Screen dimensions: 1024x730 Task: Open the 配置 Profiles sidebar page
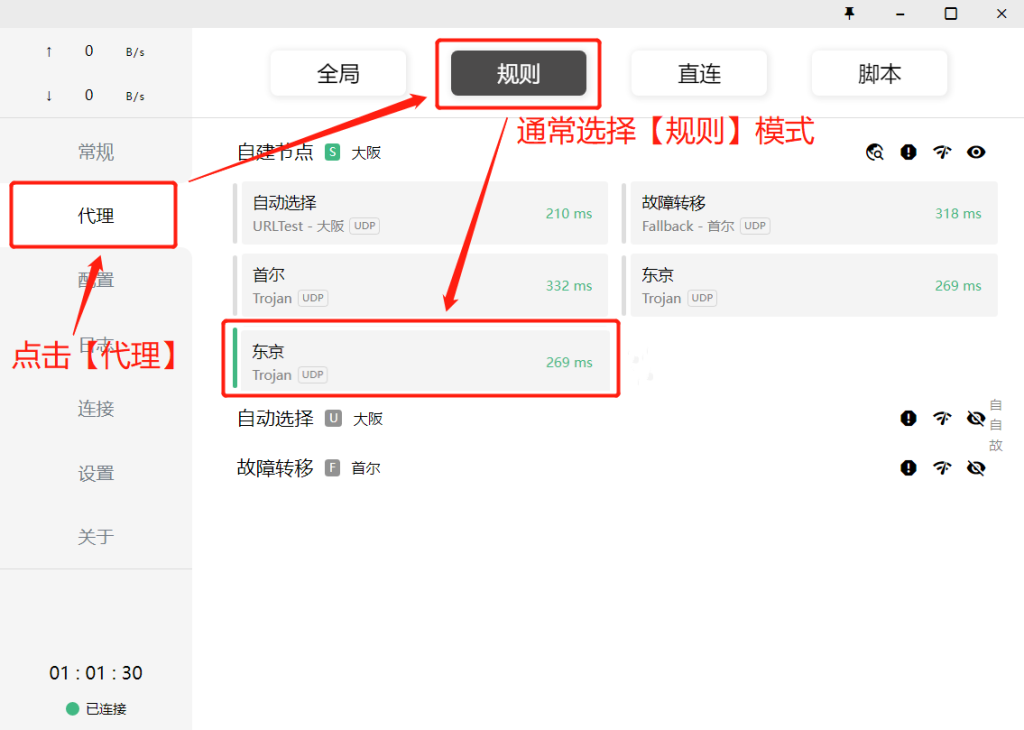(x=95, y=279)
